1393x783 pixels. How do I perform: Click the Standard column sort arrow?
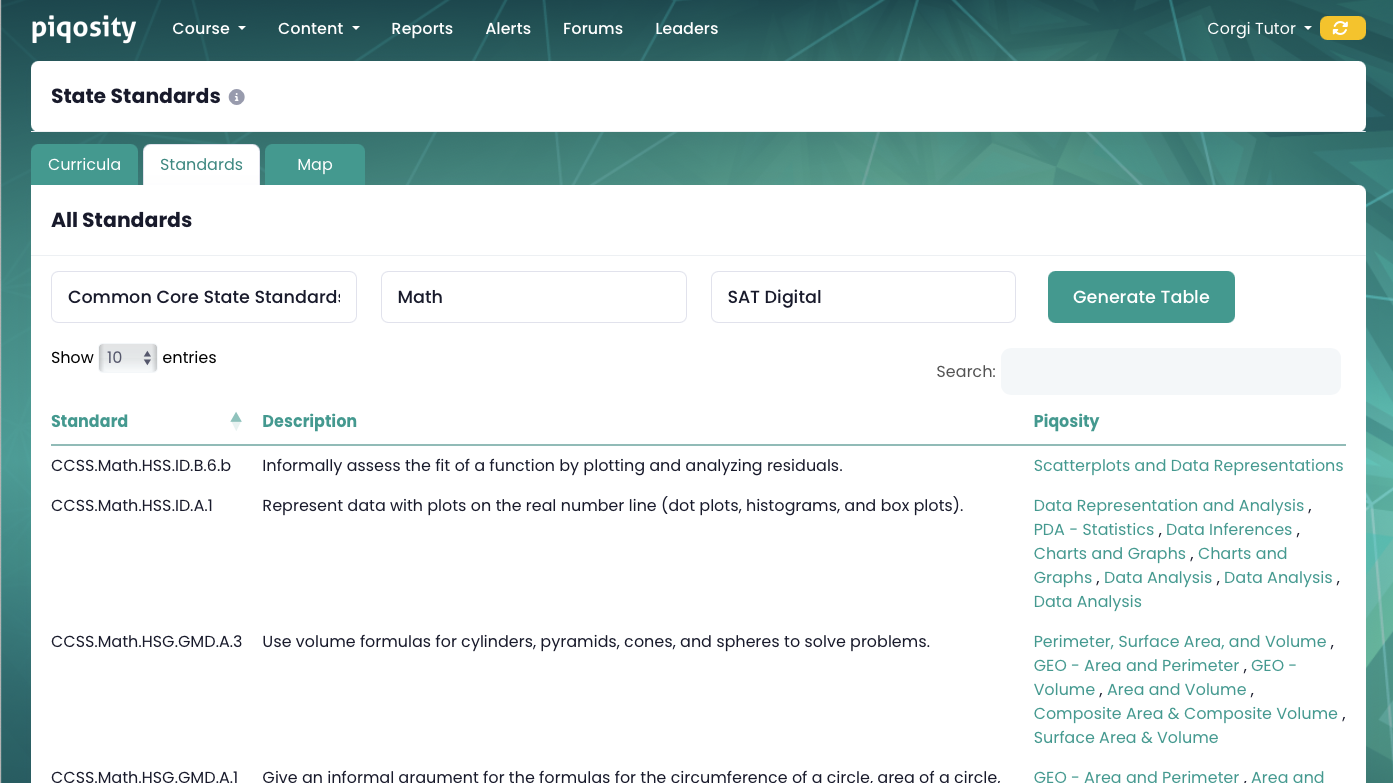coord(236,421)
